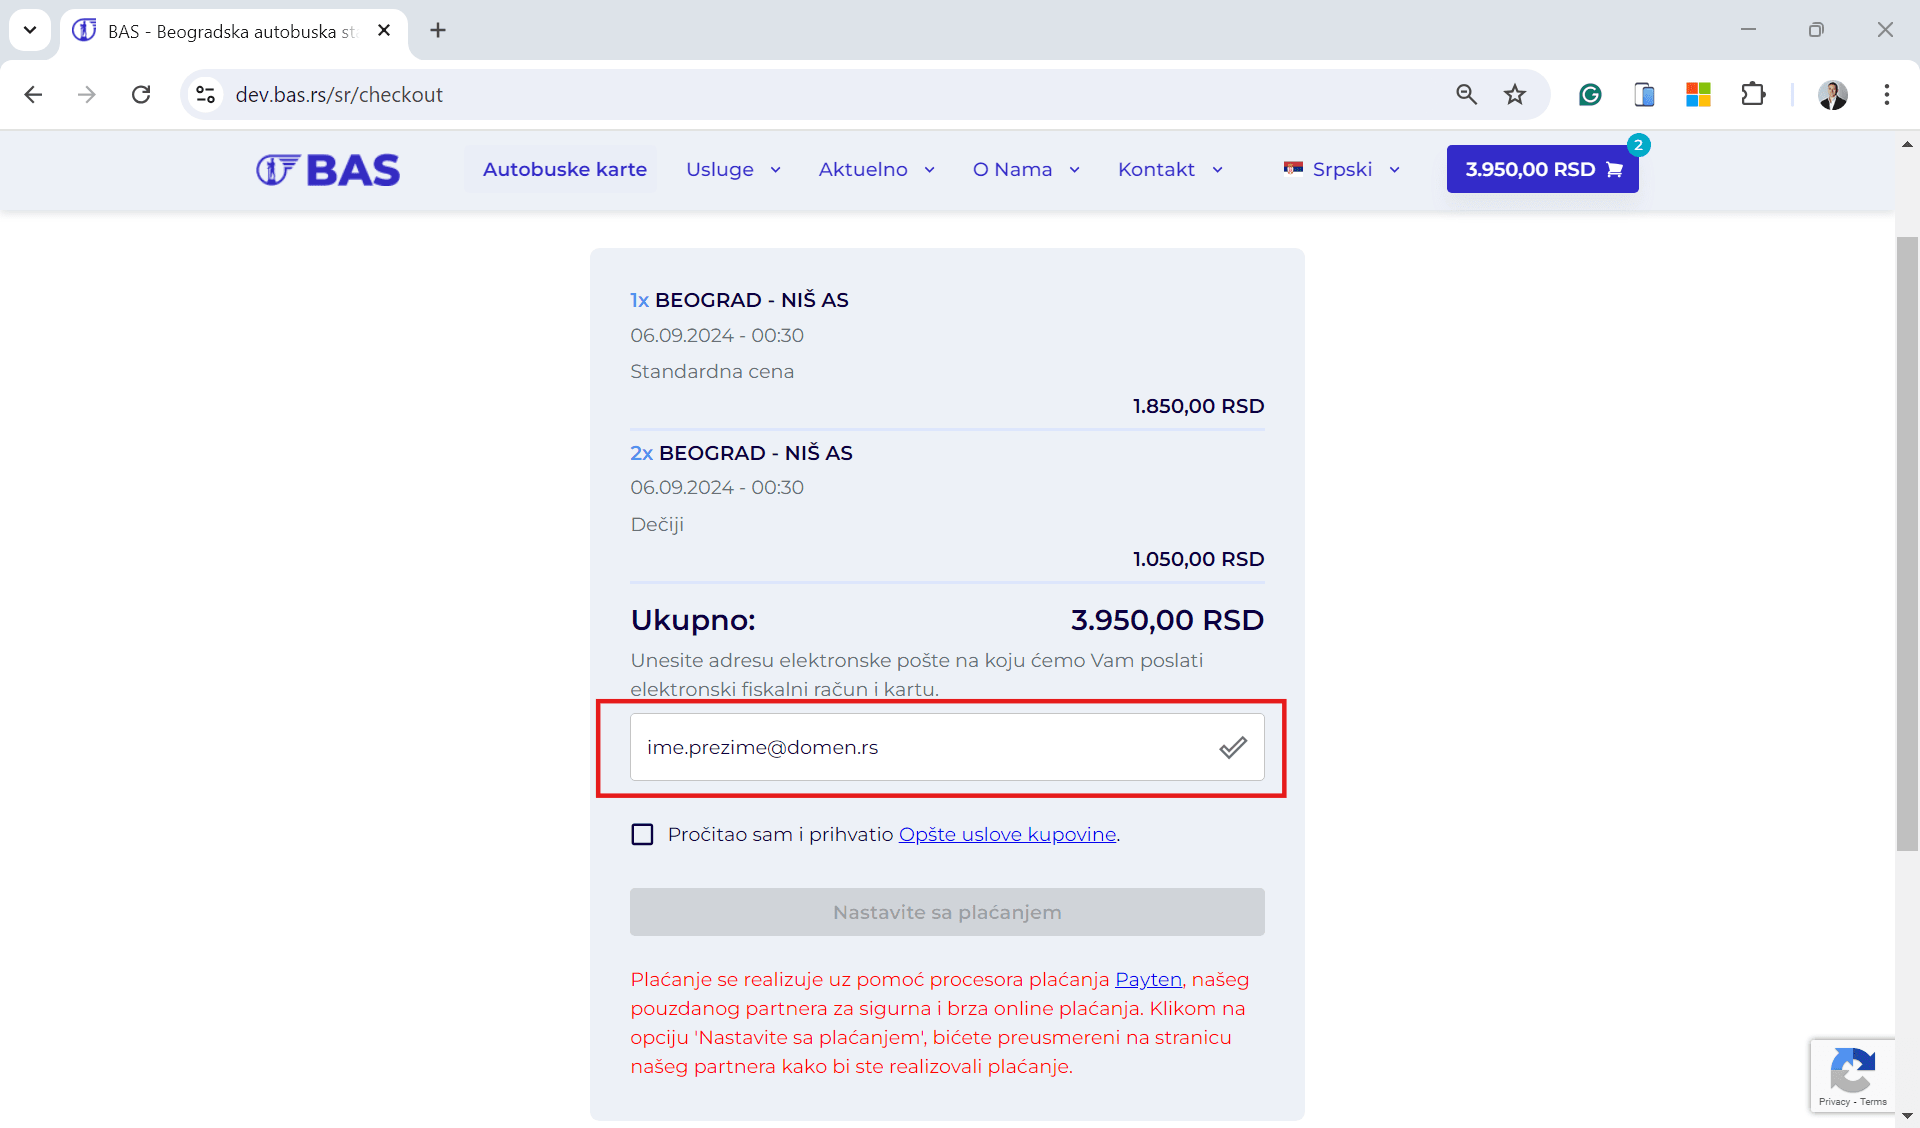The width and height of the screenshot is (1920, 1128).
Task: Open the Grammarly extension icon
Action: pos(1590,94)
